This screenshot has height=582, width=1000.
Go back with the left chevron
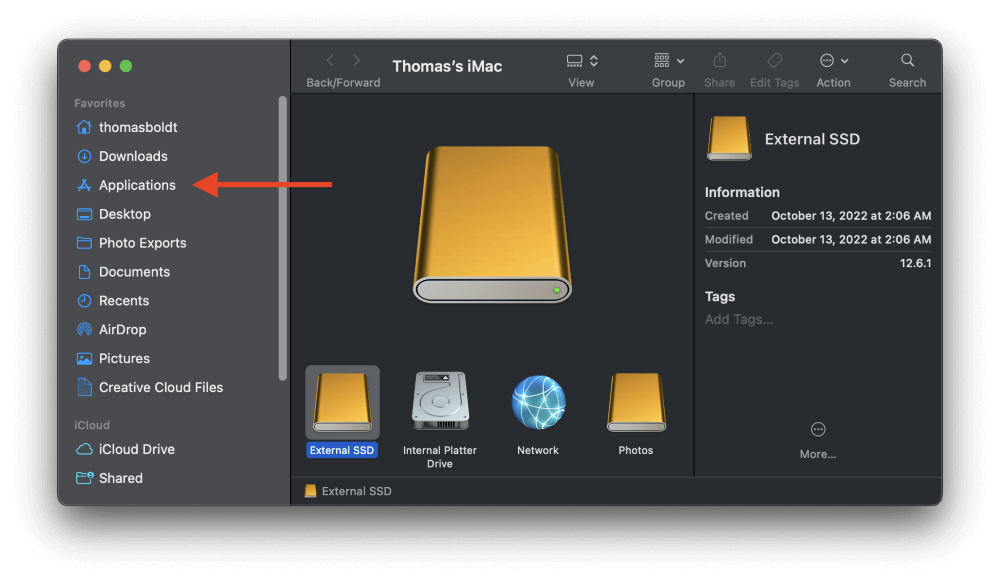click(x=330, y=61)
